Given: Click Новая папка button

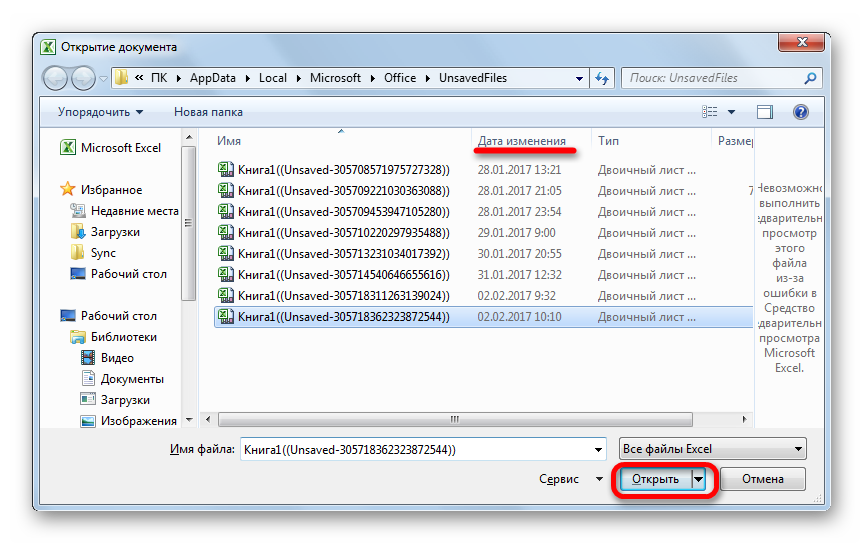Looking at the screenshot, I should [208, 112].
